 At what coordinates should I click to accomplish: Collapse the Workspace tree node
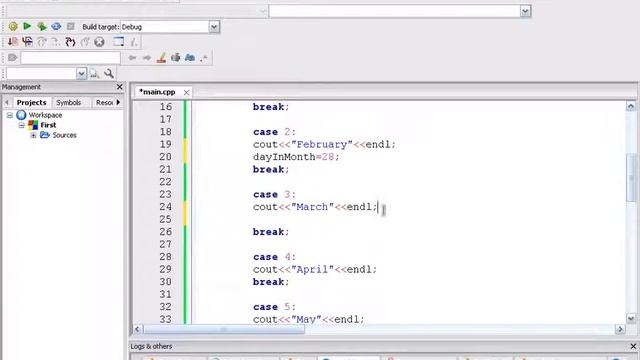click(10, 115)
